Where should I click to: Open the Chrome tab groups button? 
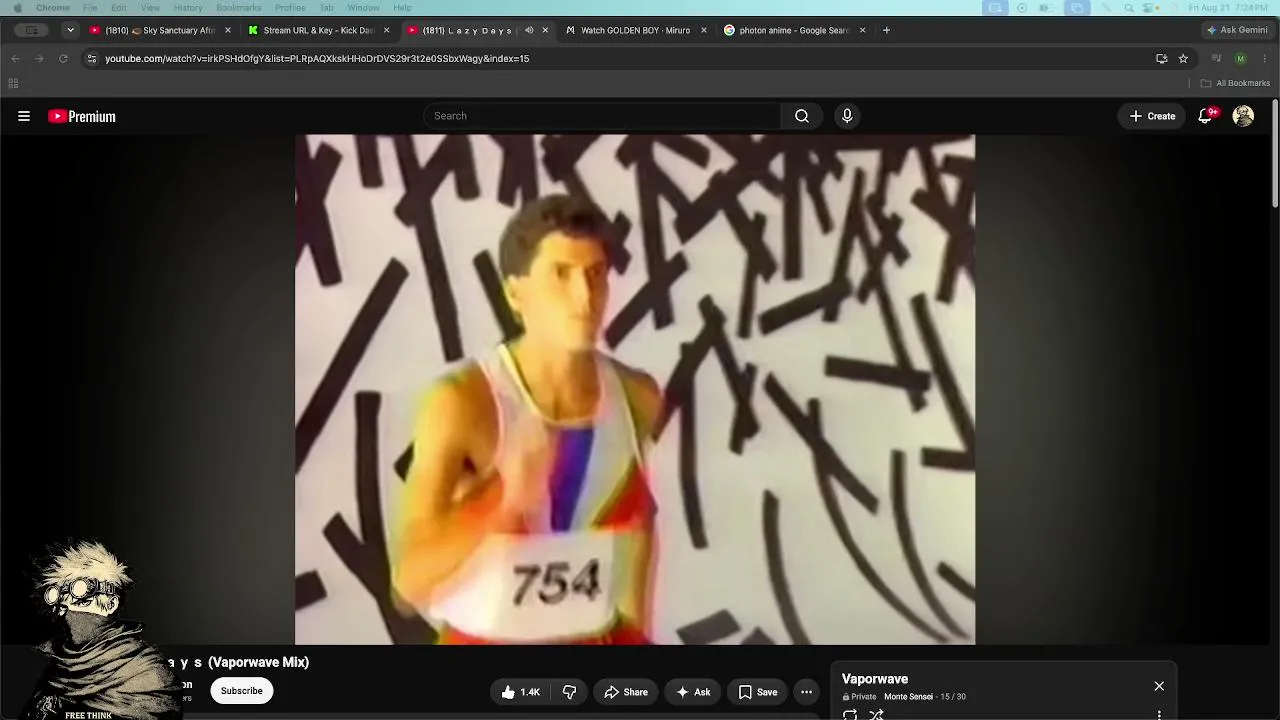[x=32, y=30]
